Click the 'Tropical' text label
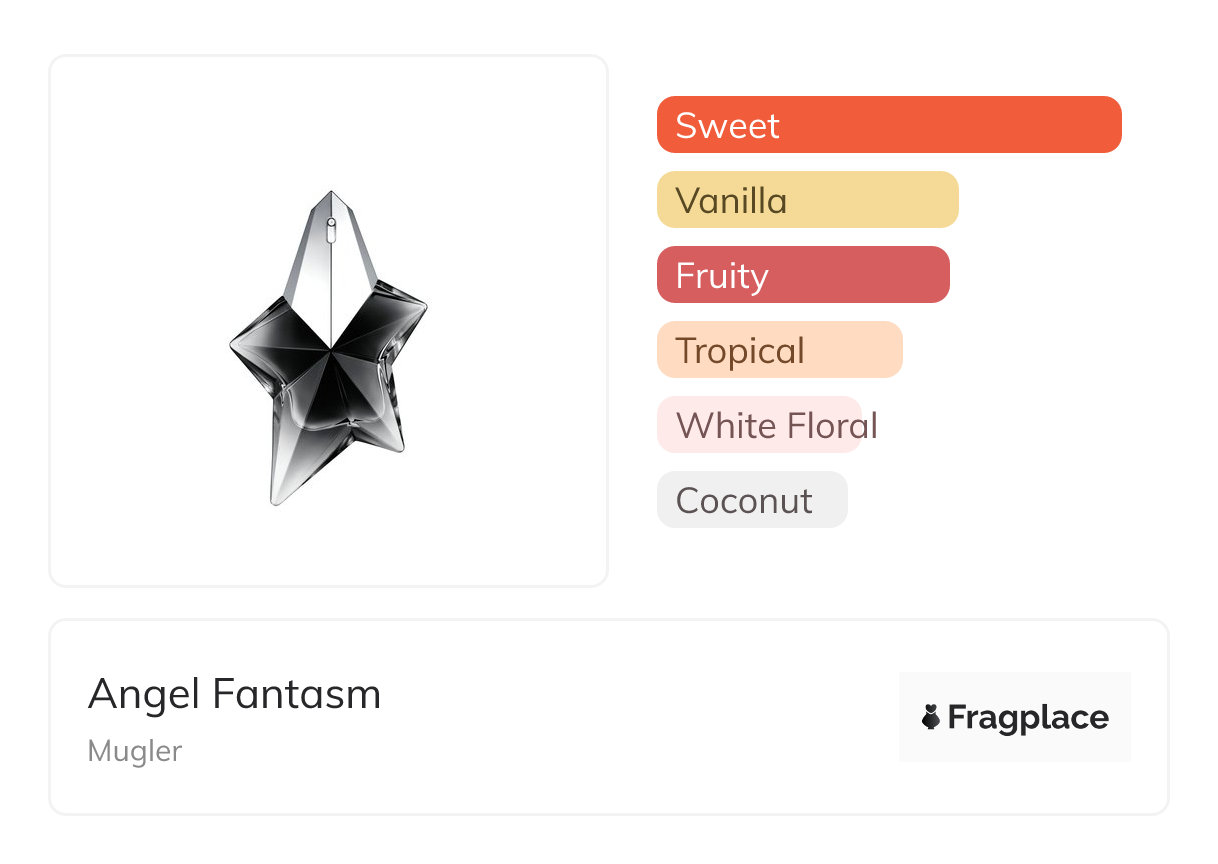This screenshot has width=1218, height=864. (740, 351)
